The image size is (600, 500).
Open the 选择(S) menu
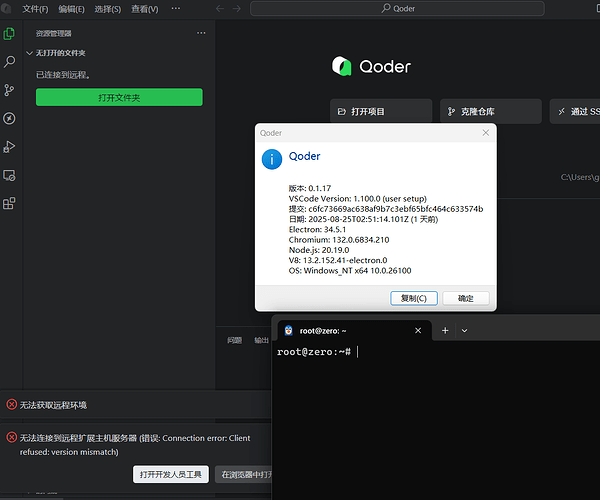click(108, 9)
